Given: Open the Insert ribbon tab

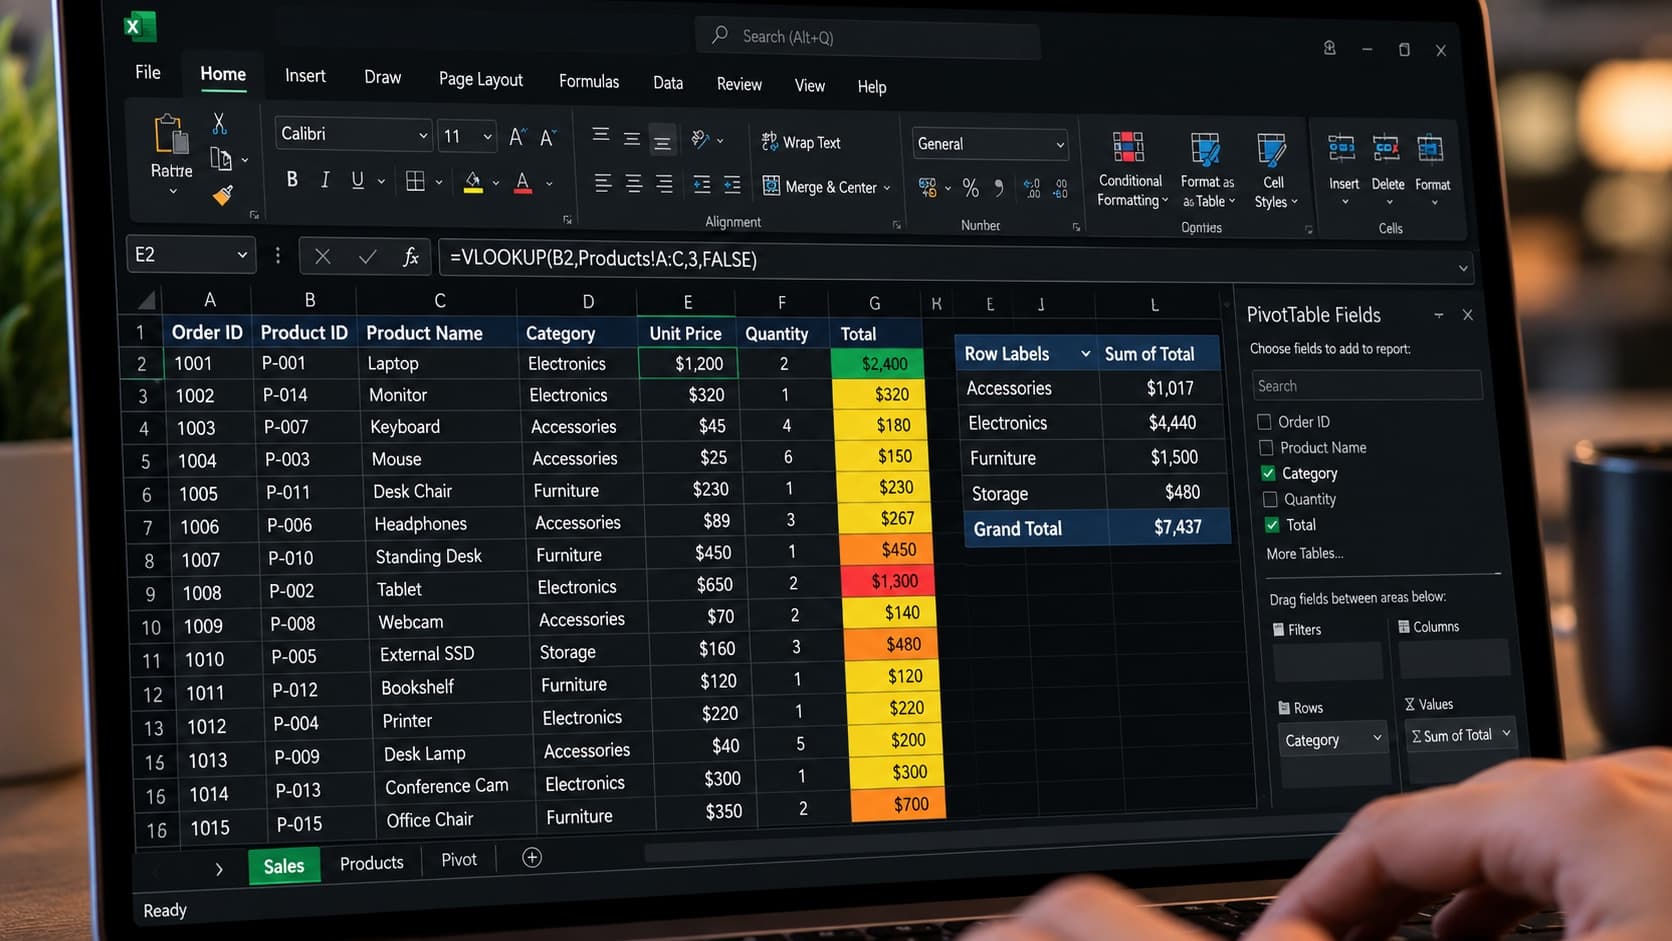Looking at the screenshot, I should pyautogui.click(x=305, y=76).
